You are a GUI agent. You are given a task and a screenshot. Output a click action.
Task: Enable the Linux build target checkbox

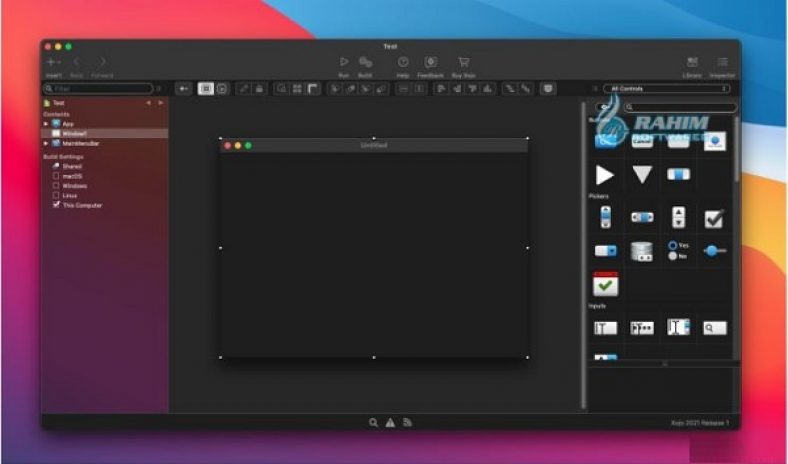pyautogui.click(x=56, y=195)
